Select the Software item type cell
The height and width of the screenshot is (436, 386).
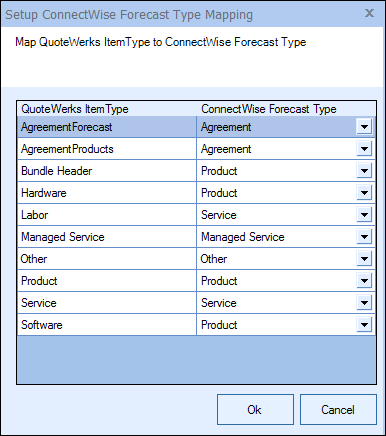click(x=107, y=325)
